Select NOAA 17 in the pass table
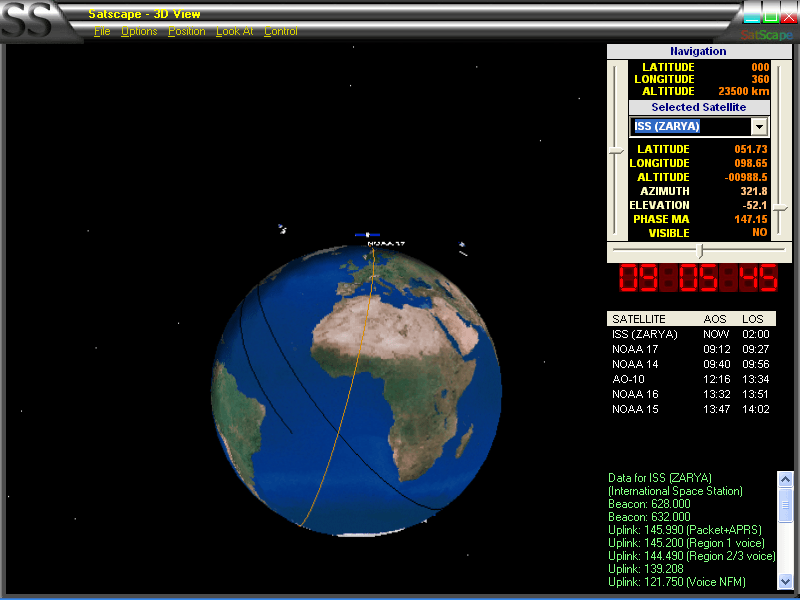The image size is (800, 600). [635, 349]
